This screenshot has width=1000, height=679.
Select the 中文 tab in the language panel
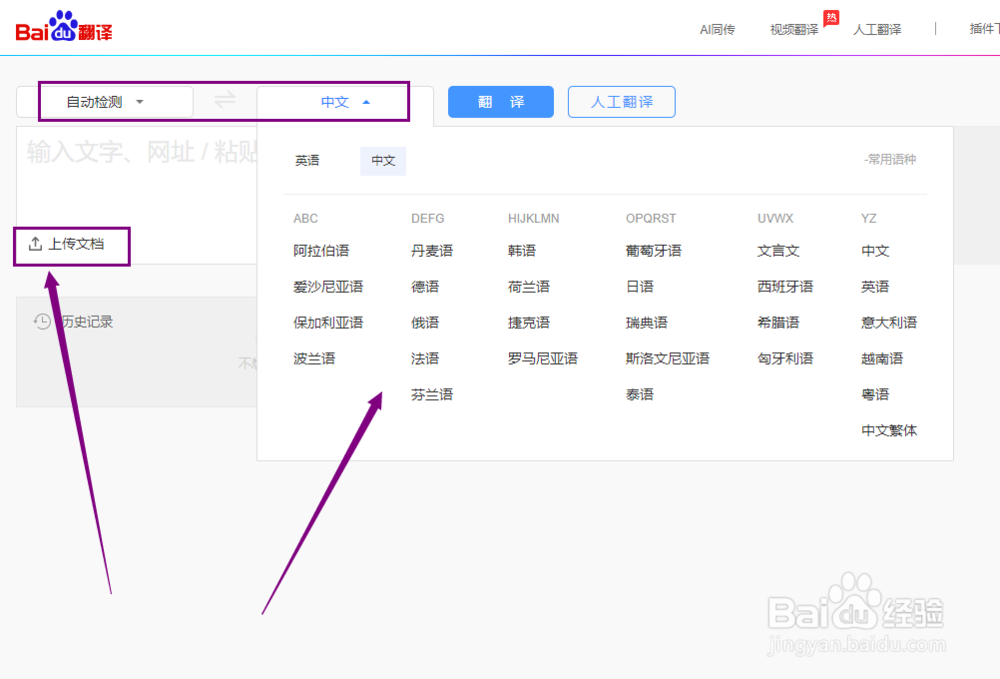click(x=383, y=161)
